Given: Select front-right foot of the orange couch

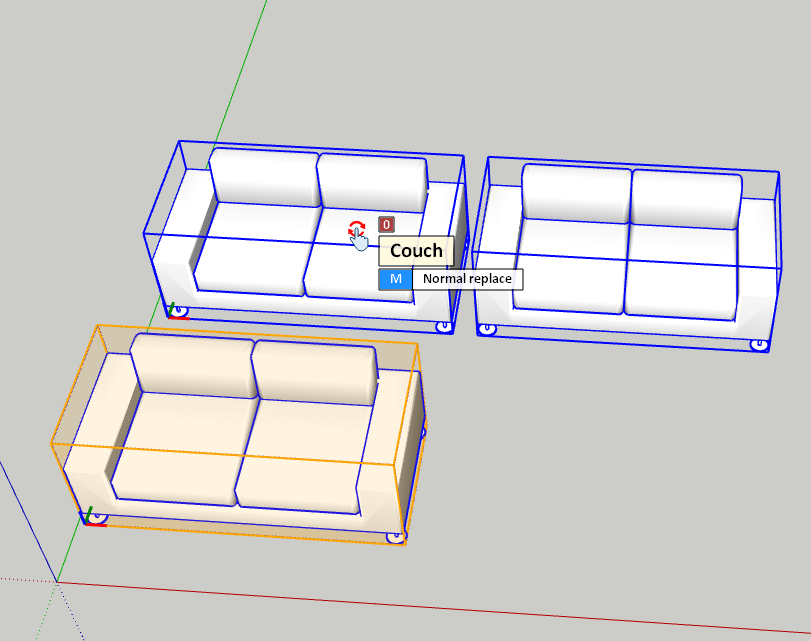Looking at the screenshot, I should (x=396, y=535).
